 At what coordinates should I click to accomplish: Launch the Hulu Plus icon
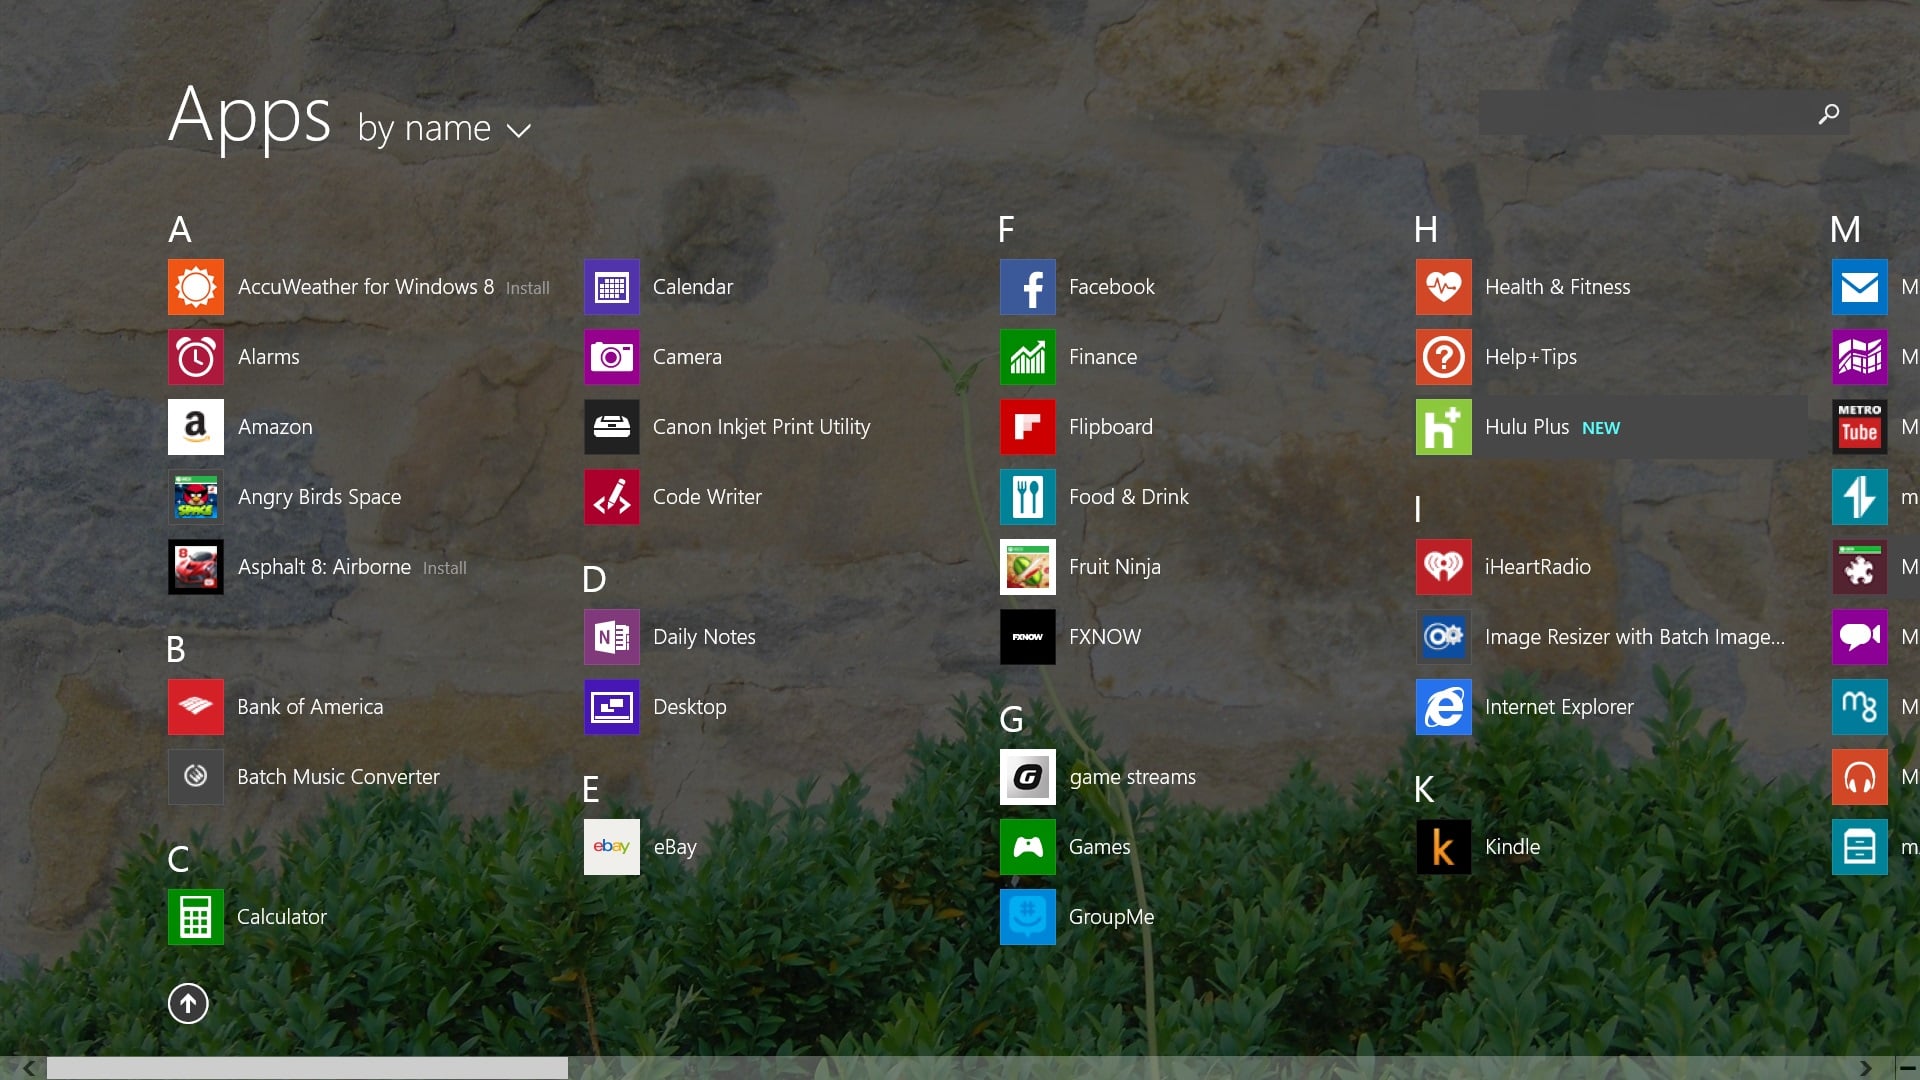point(1444,427)
